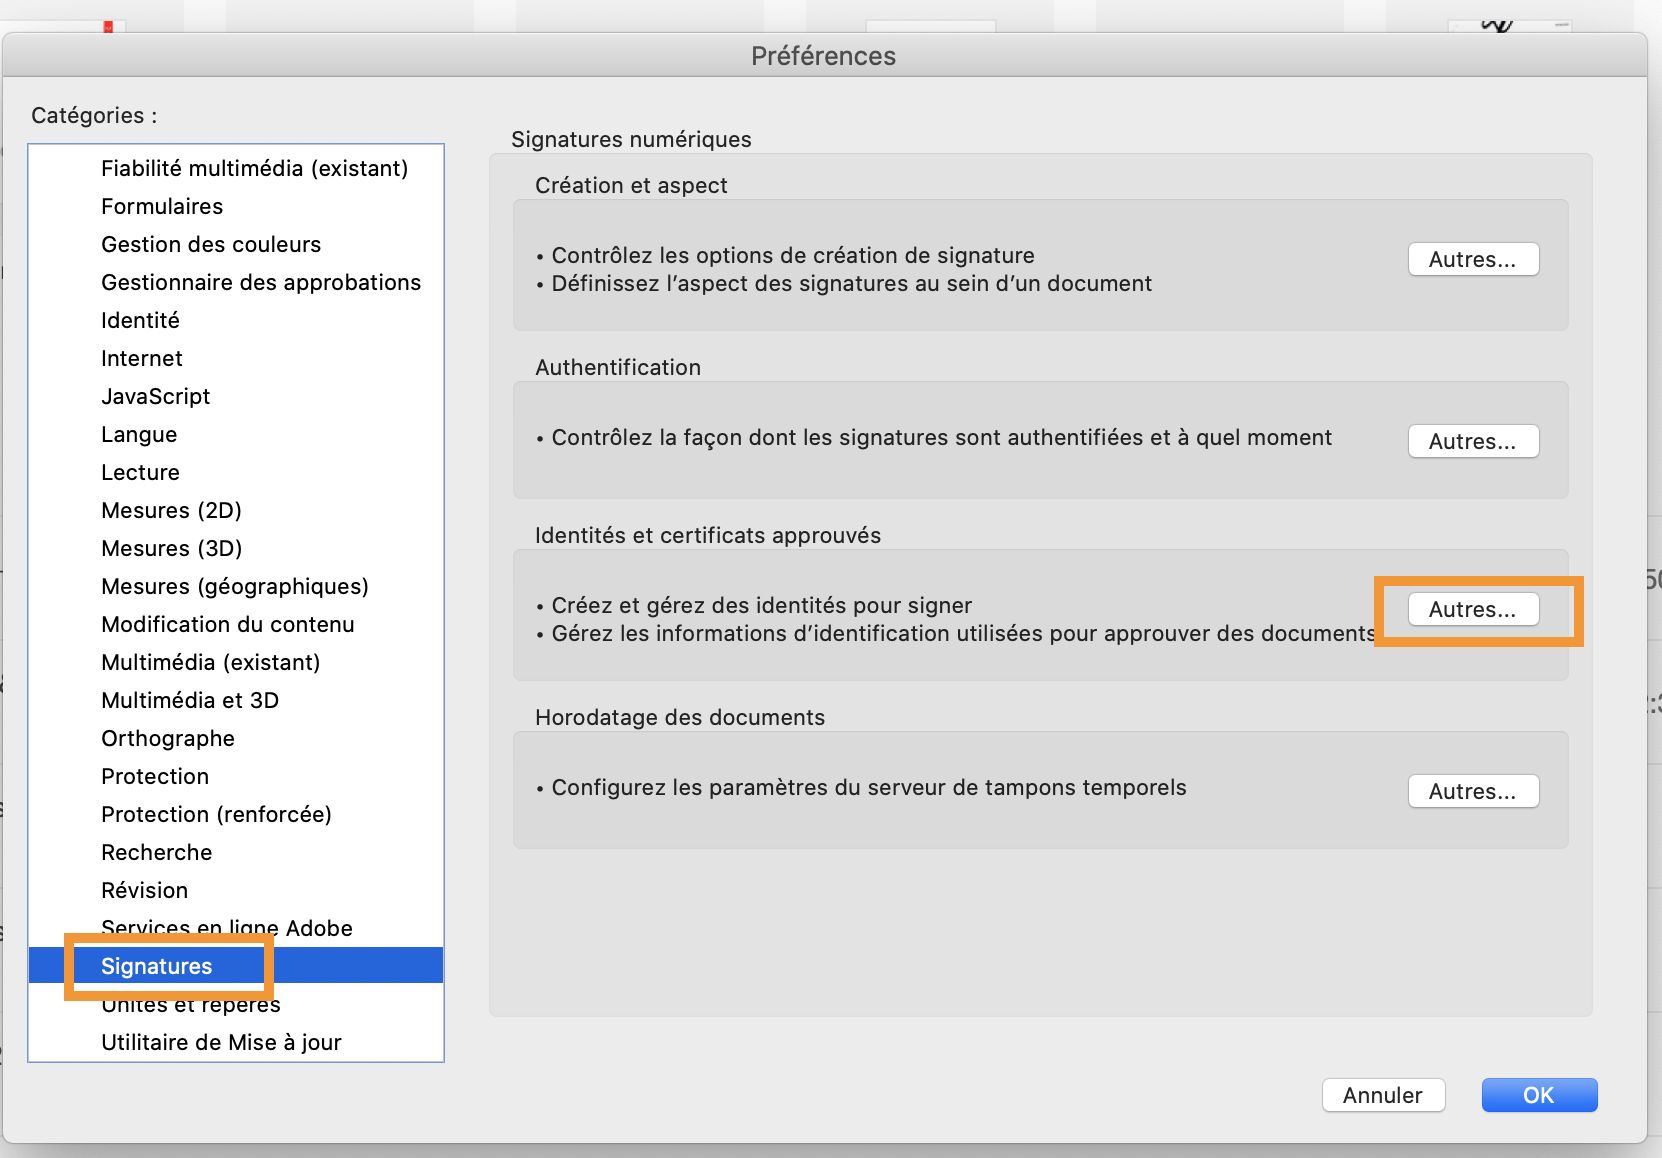Click Autres under Authentification
Screen dimensions: 1662x1158
tap(1473, 441)
